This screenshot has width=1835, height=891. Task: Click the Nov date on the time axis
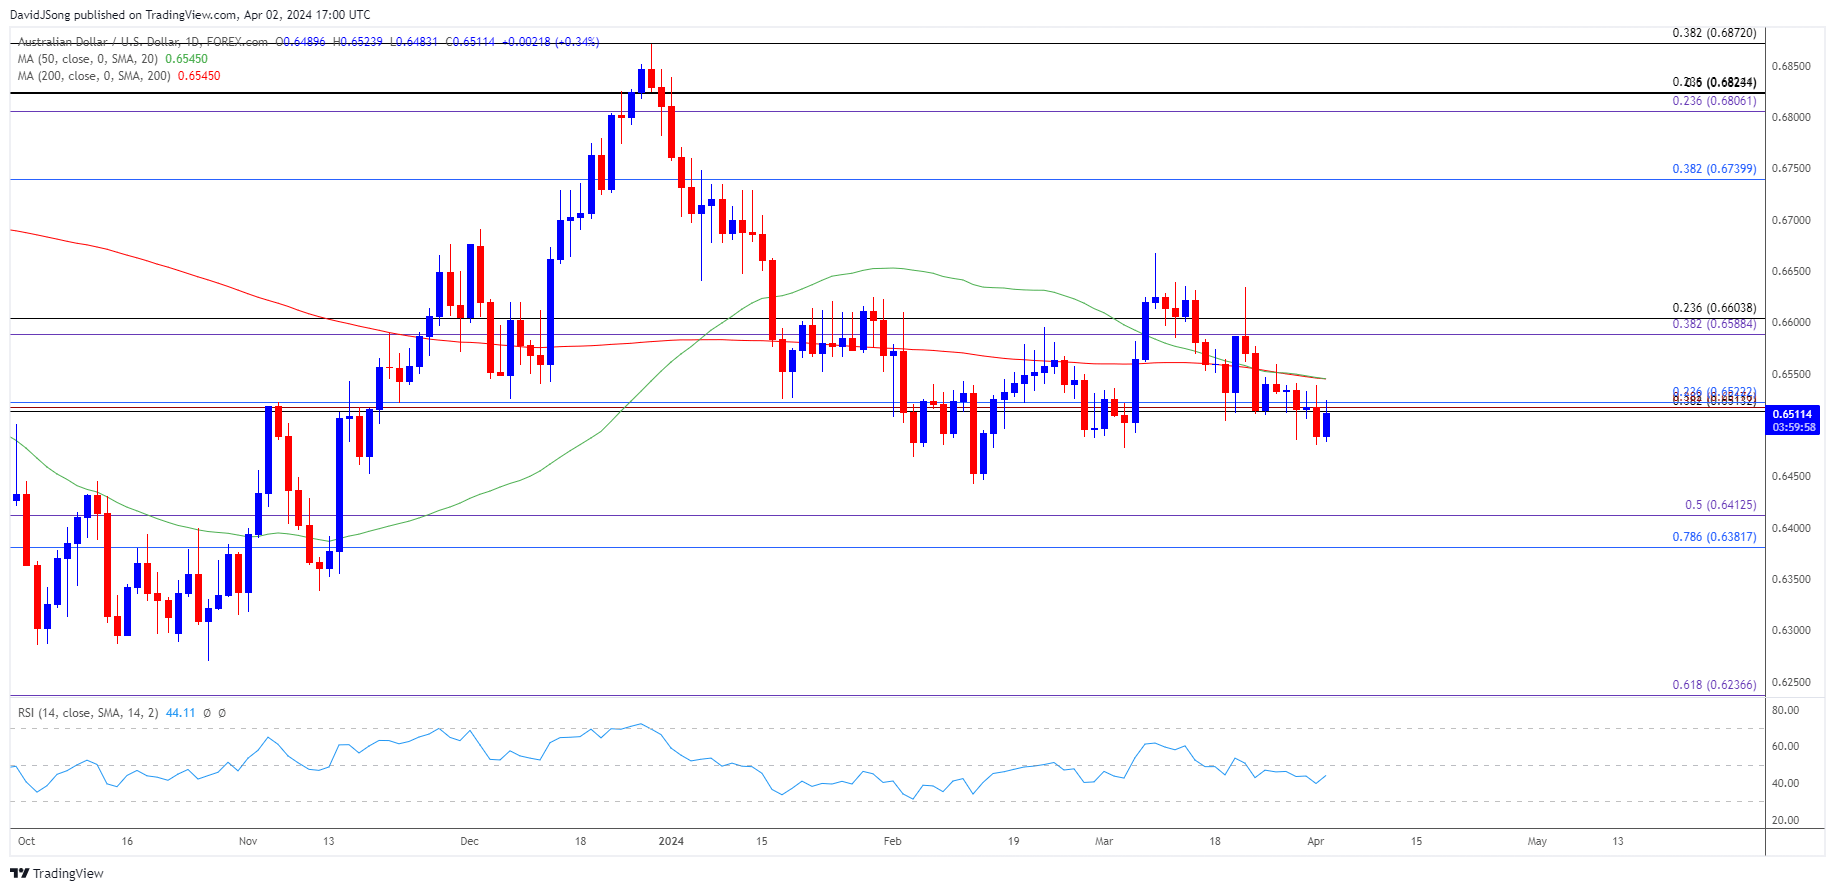(x=248, y=841)
